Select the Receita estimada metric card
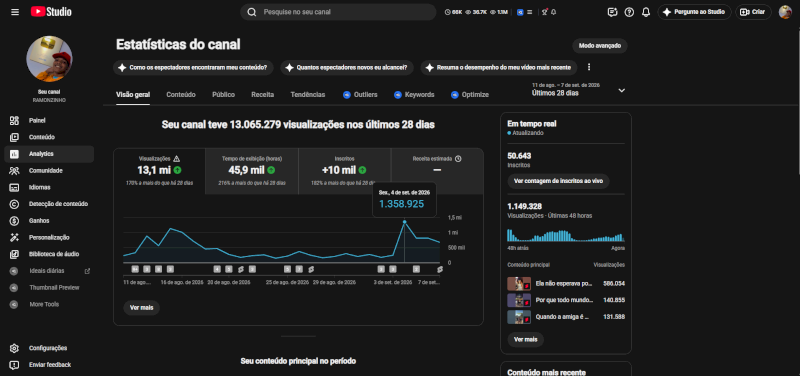This screenshot has width=800, height=376. point(437,171)
